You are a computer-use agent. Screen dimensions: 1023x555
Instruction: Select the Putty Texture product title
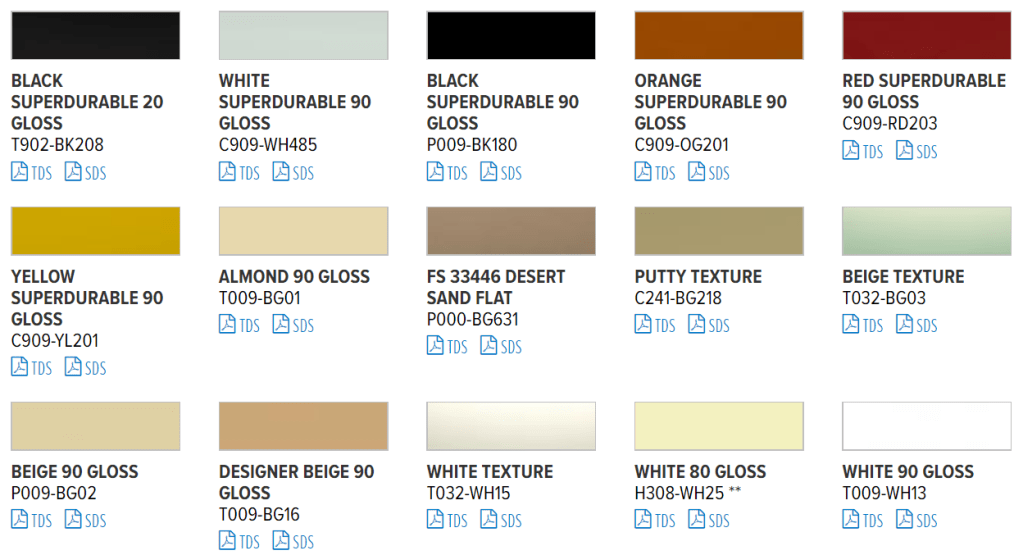pos(698,276)
